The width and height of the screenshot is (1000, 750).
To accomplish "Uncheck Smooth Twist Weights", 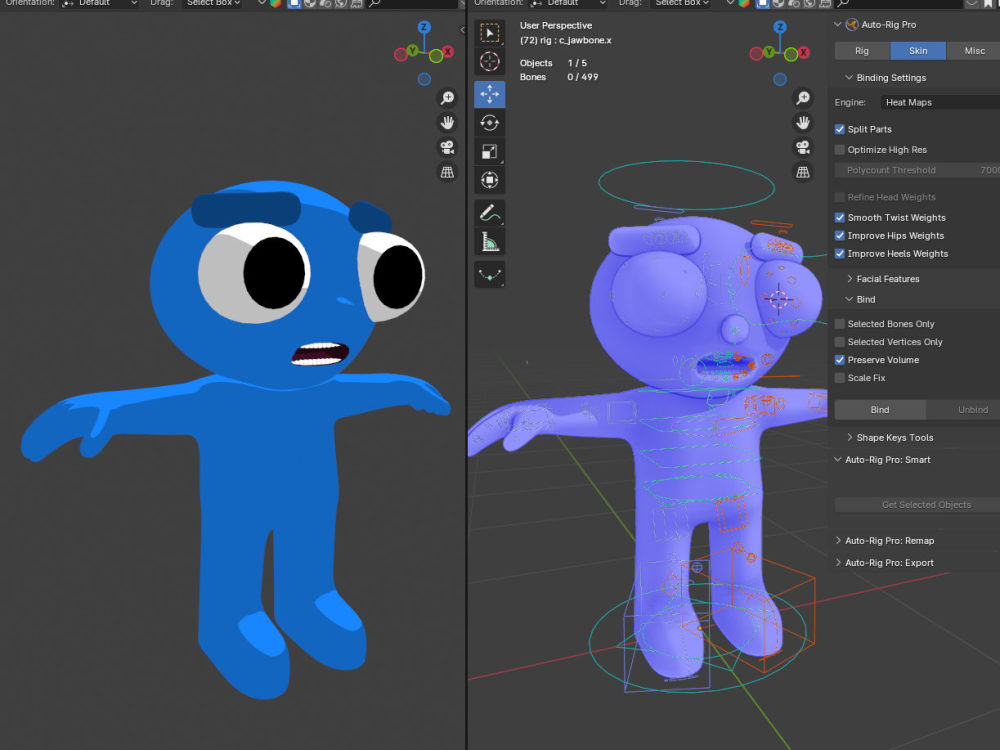I will coord(840,217).
